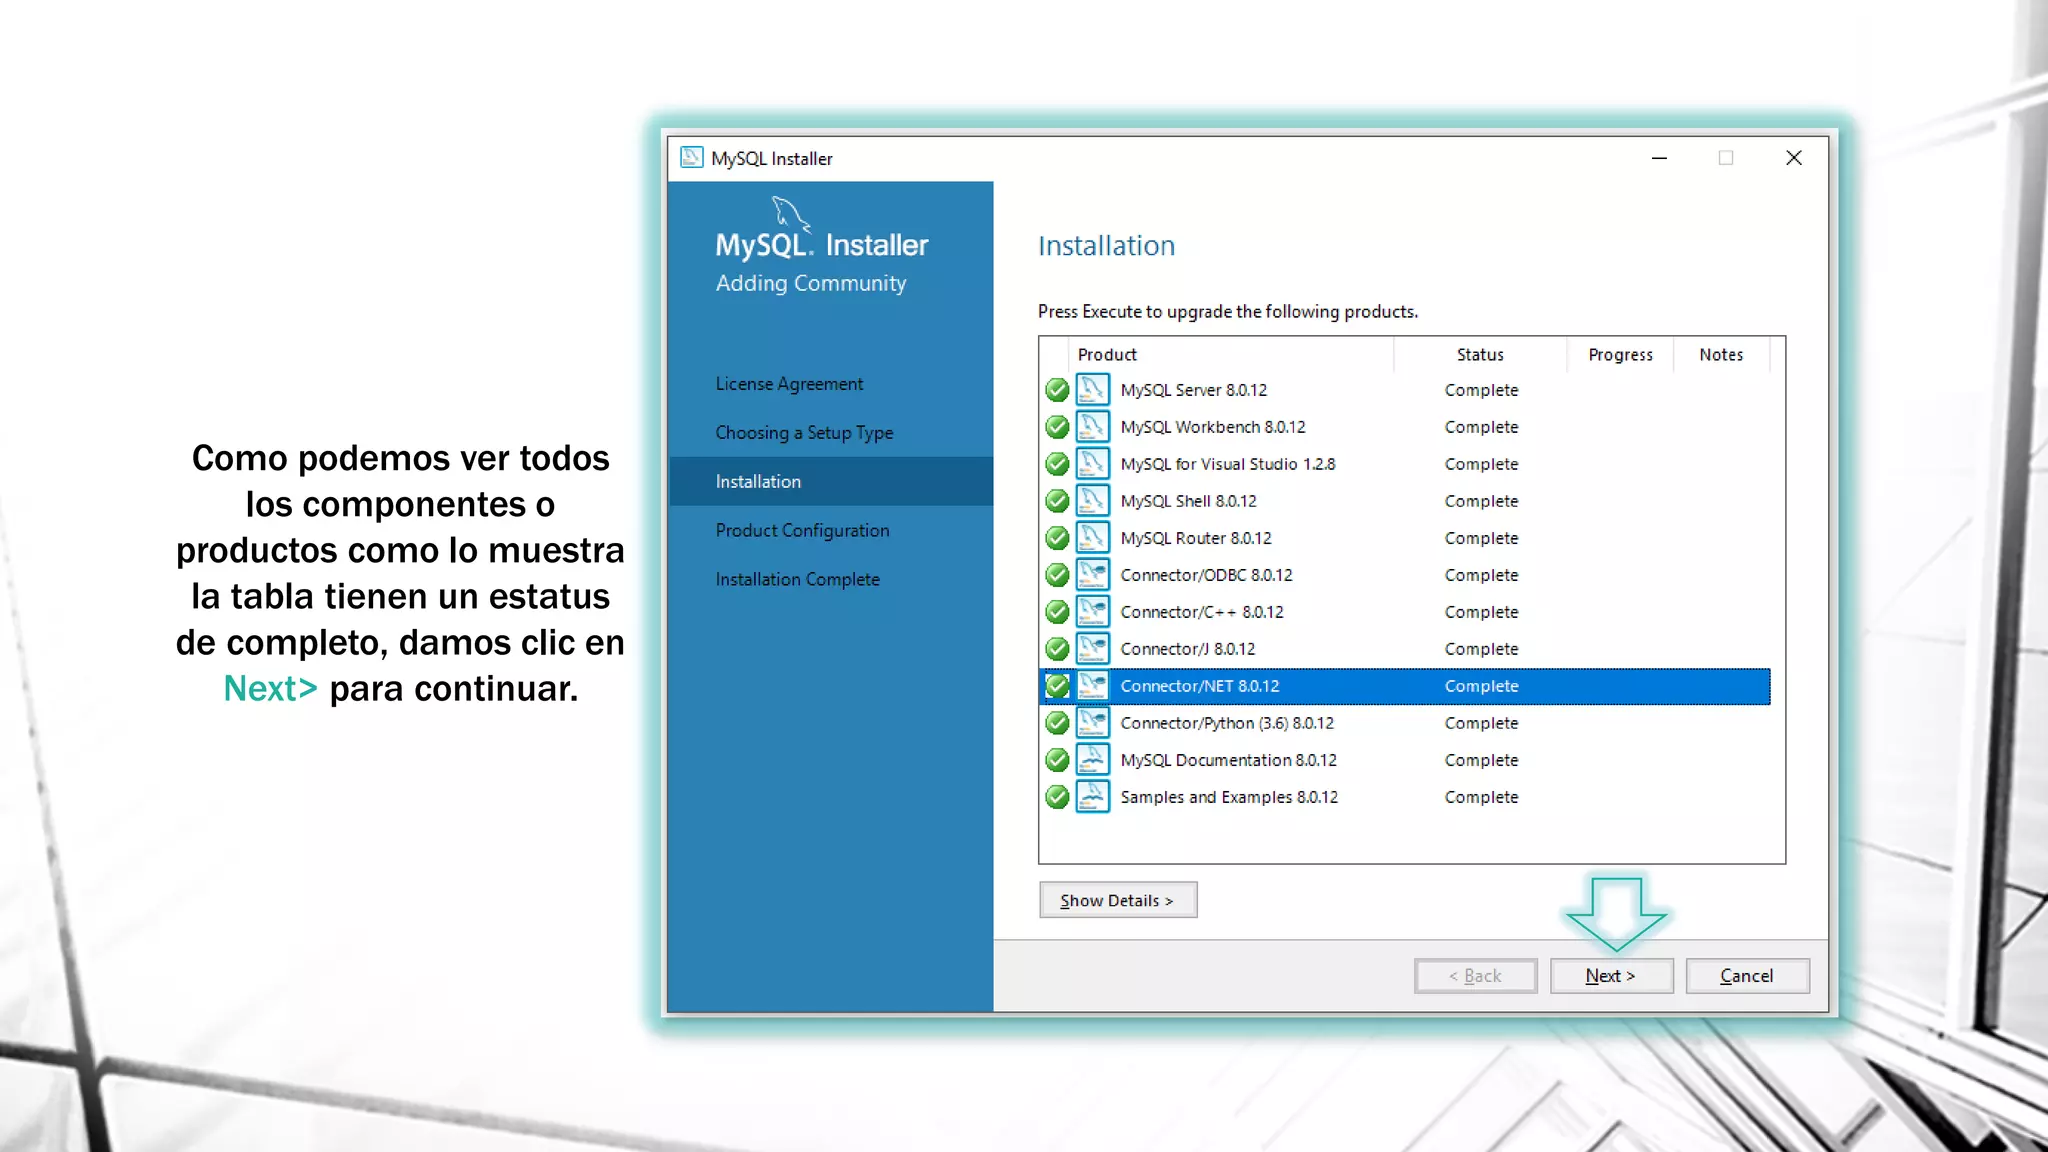Click the MySQL Shell 8.0.12 product icon
This screenshot has width=2048, height=1152.
[1092, 501]
